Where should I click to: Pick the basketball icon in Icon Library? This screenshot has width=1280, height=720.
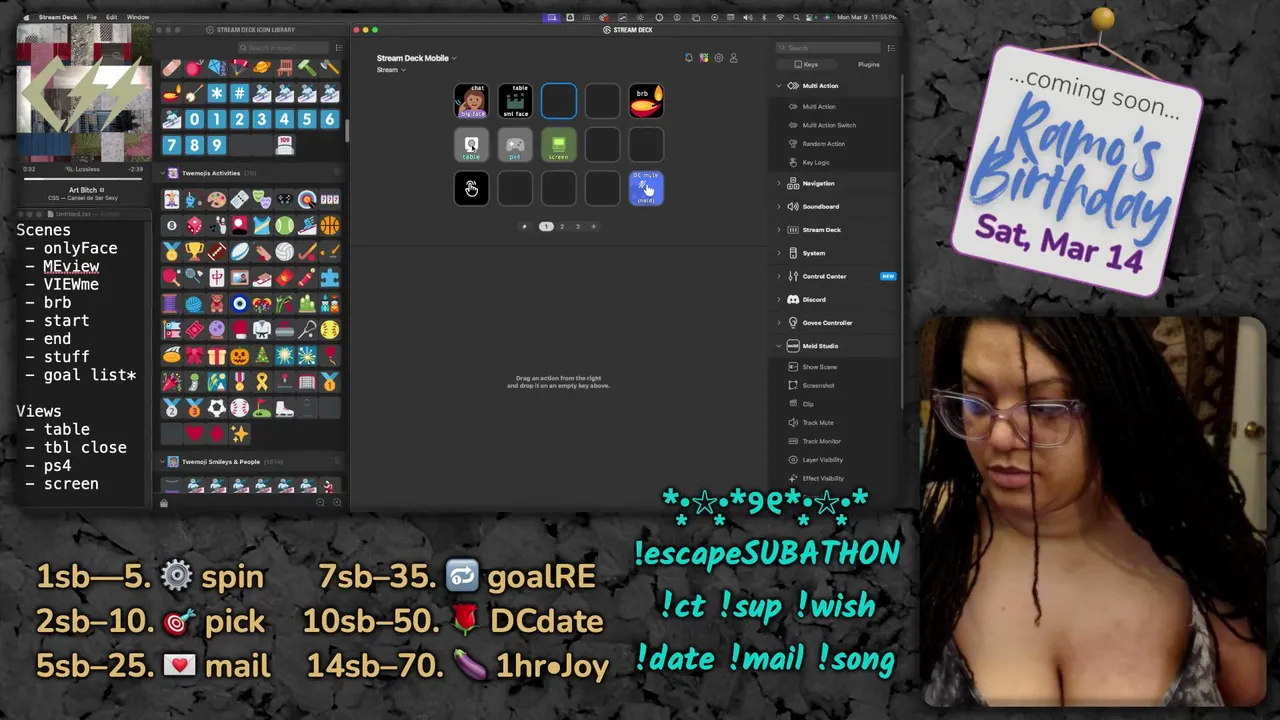(x=330, y=226)
